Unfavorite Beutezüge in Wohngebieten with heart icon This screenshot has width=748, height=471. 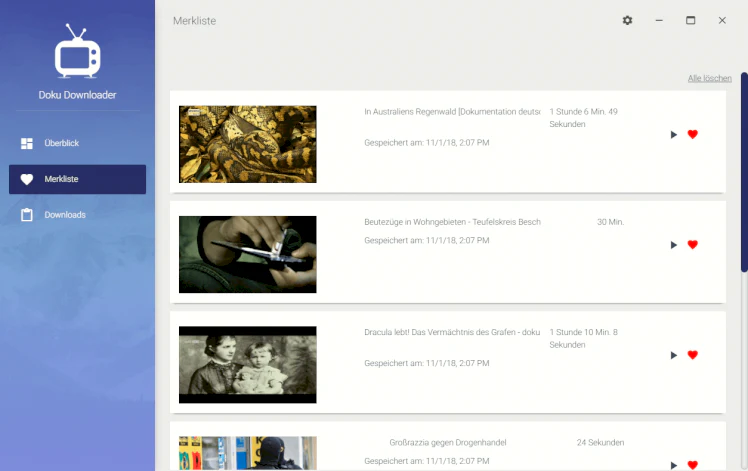(693, 245)
